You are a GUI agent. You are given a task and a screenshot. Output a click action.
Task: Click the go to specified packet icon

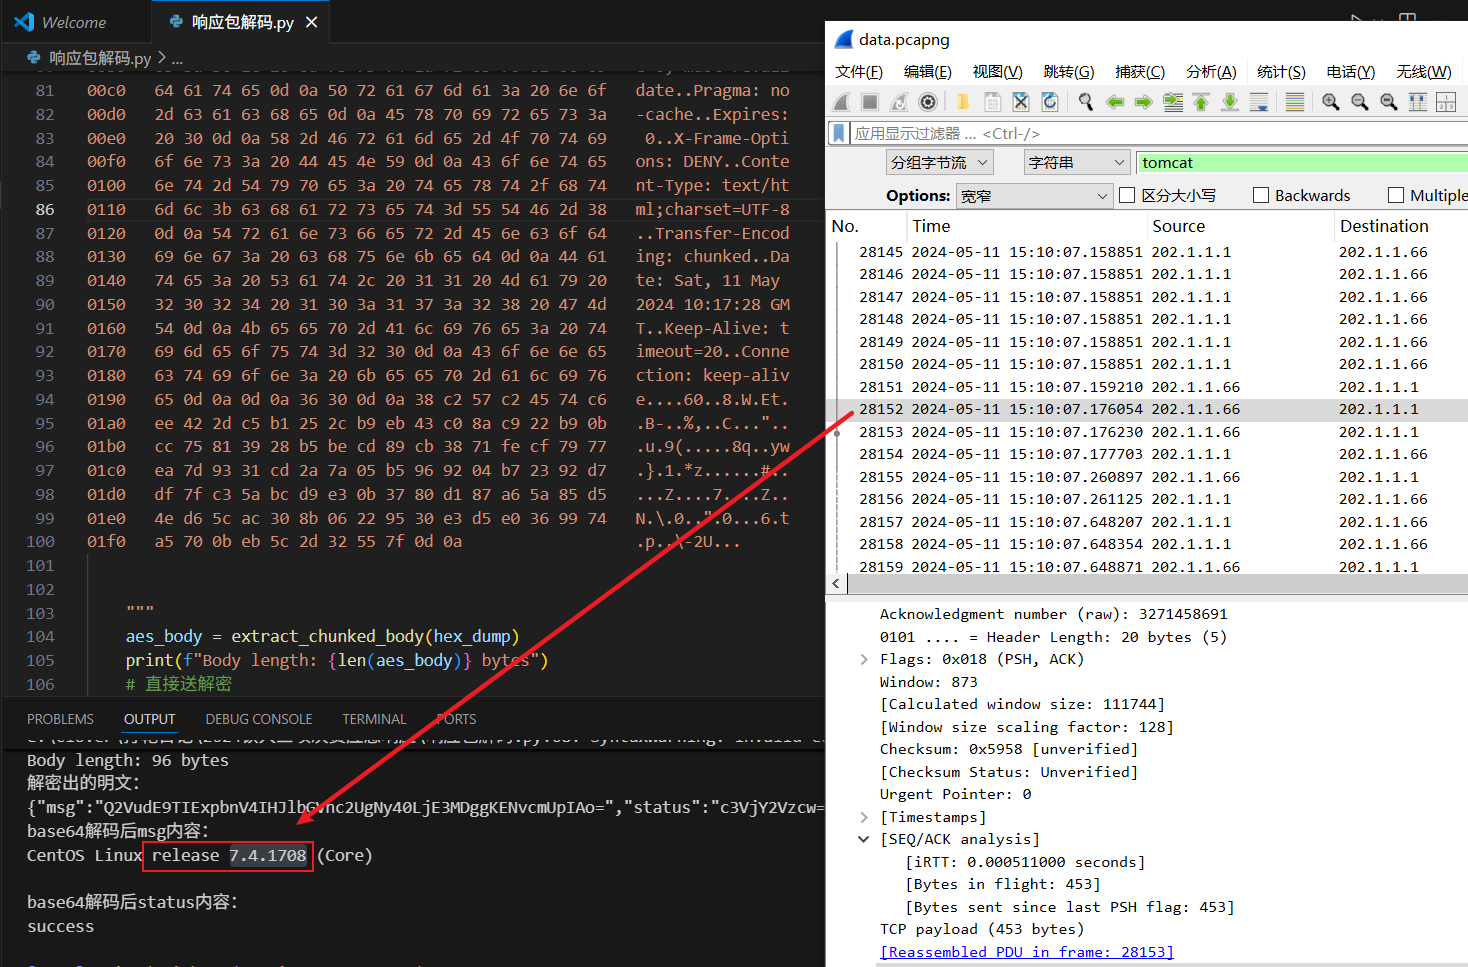pyautogui.click(x=1173, y=102)
